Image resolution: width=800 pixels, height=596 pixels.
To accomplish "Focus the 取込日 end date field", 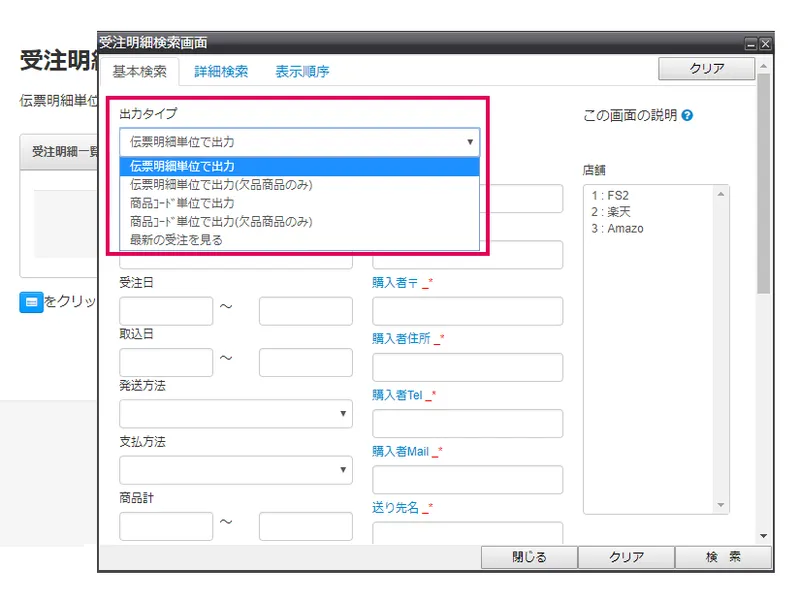I will point(306,362).
